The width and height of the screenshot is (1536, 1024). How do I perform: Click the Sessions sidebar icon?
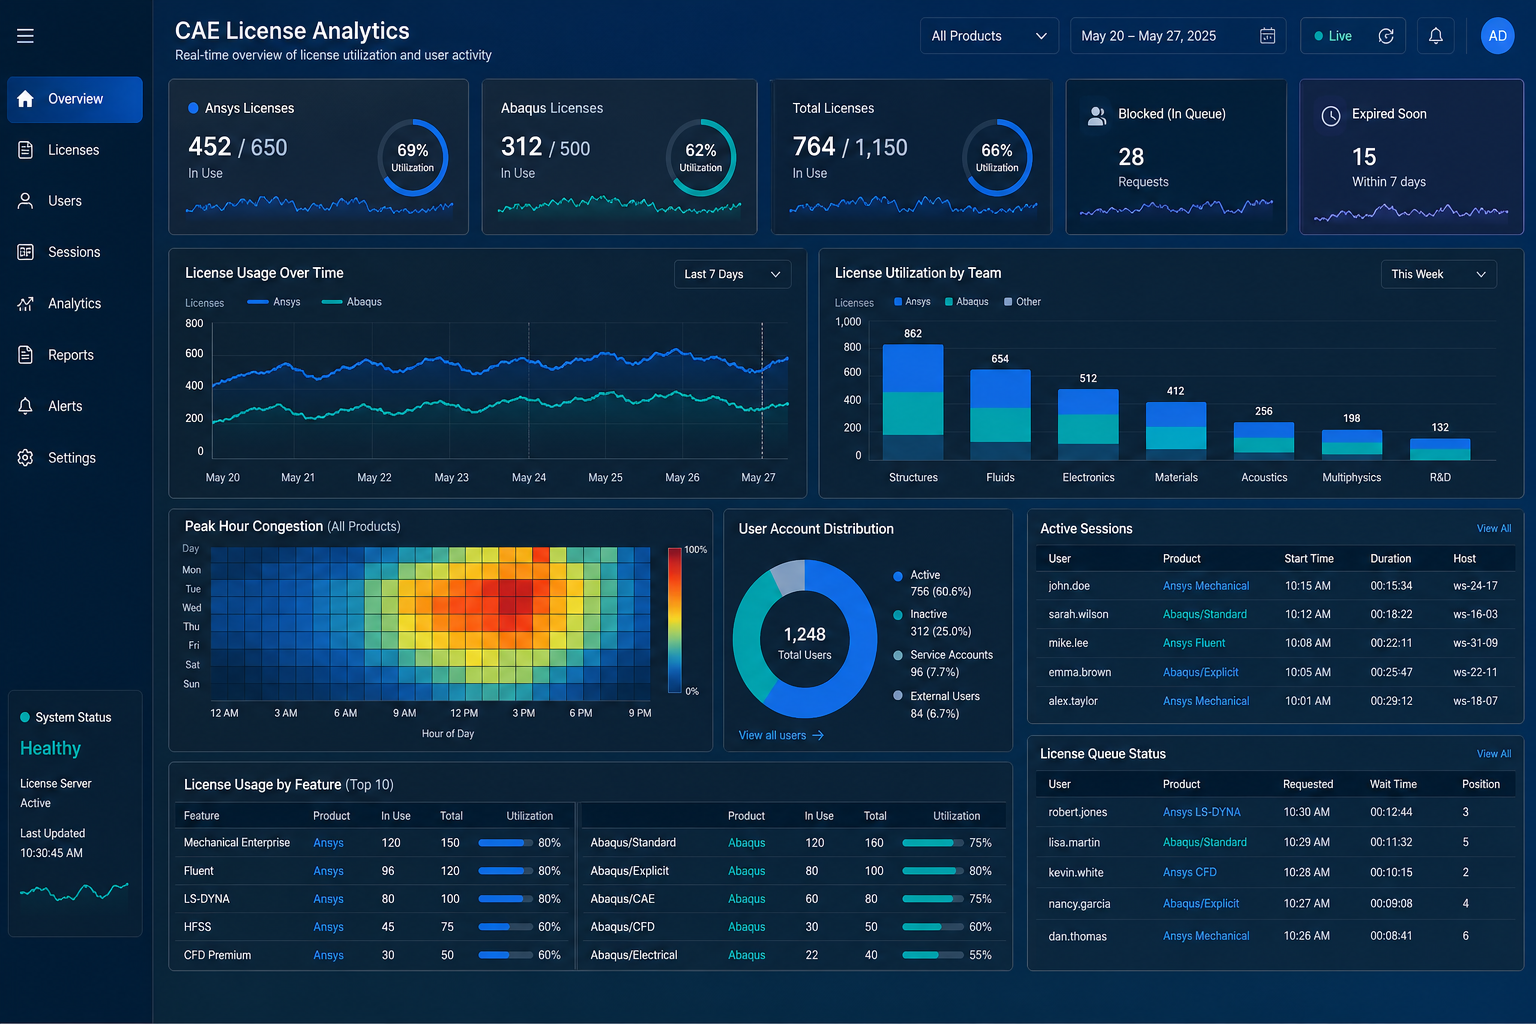[26, 252]
